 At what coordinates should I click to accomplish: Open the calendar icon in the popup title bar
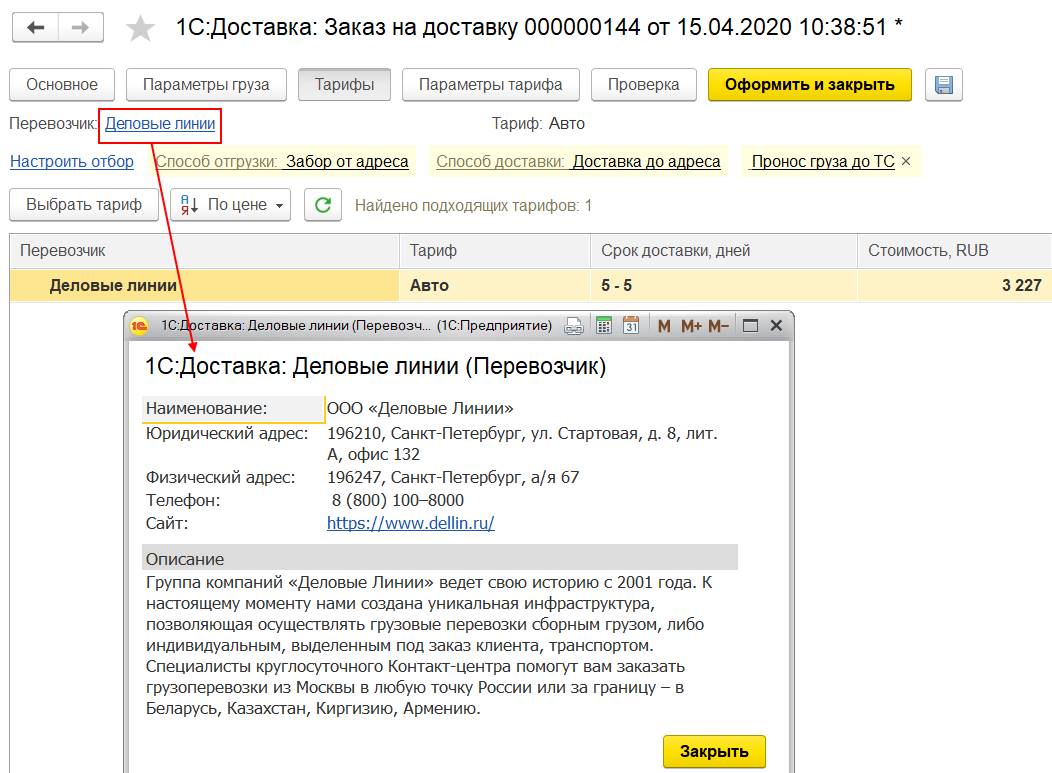[631, 326]
